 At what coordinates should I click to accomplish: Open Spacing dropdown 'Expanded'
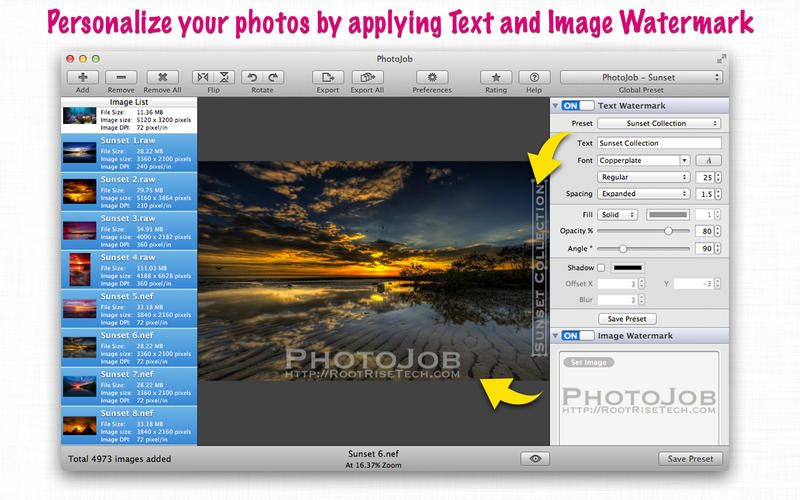(x=643, y=194)
